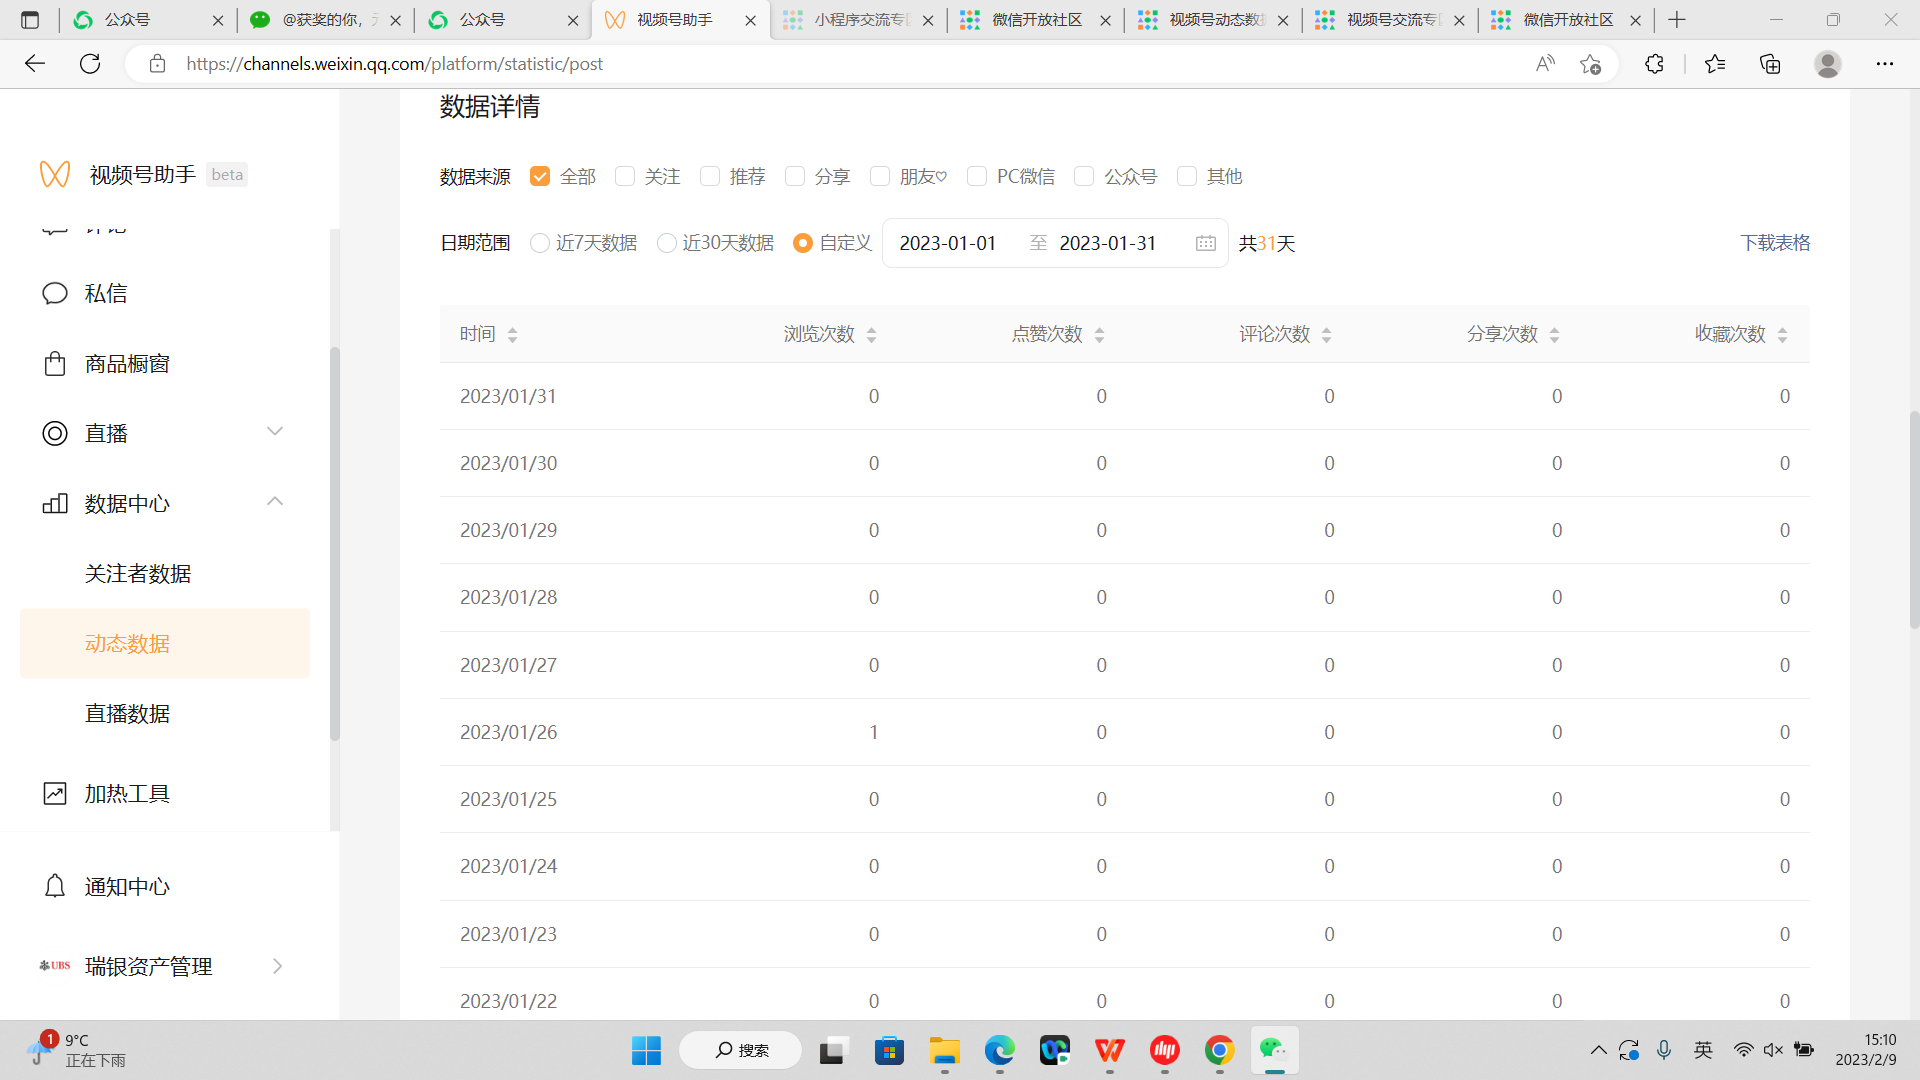
Task: Expand the 瑞银资产管理 account arrow
Action: [x=277, y=966]
